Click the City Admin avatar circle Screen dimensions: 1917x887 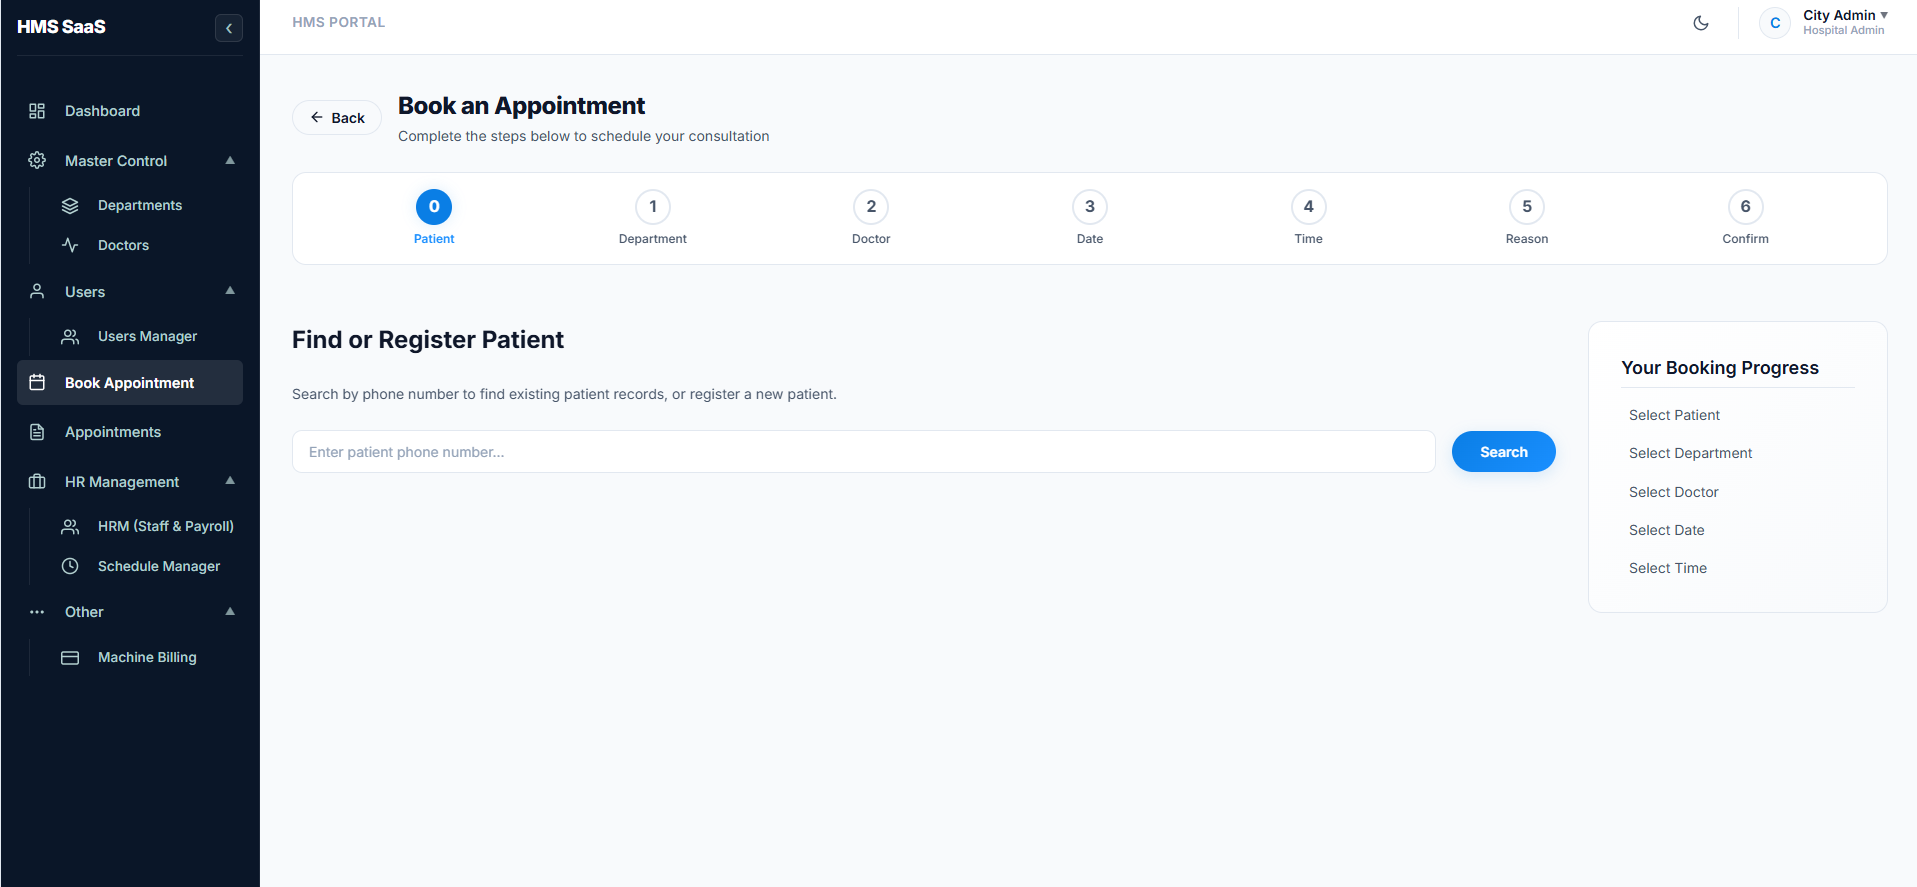click(1775, 23)
